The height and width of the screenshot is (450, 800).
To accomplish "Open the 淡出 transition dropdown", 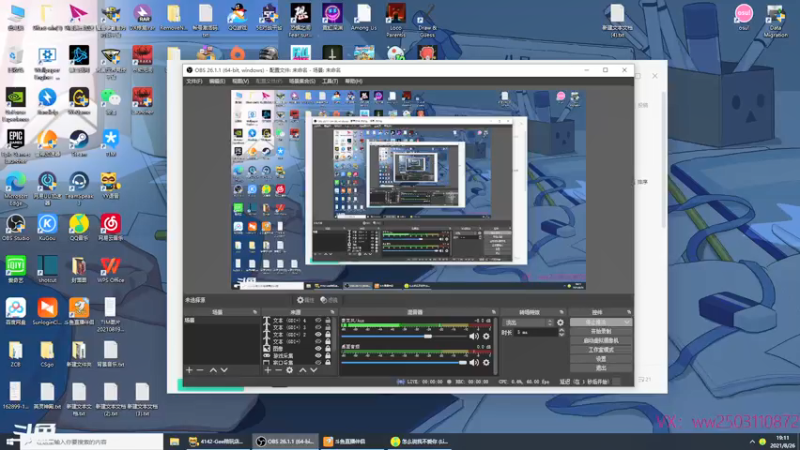I will click(528, 322).
